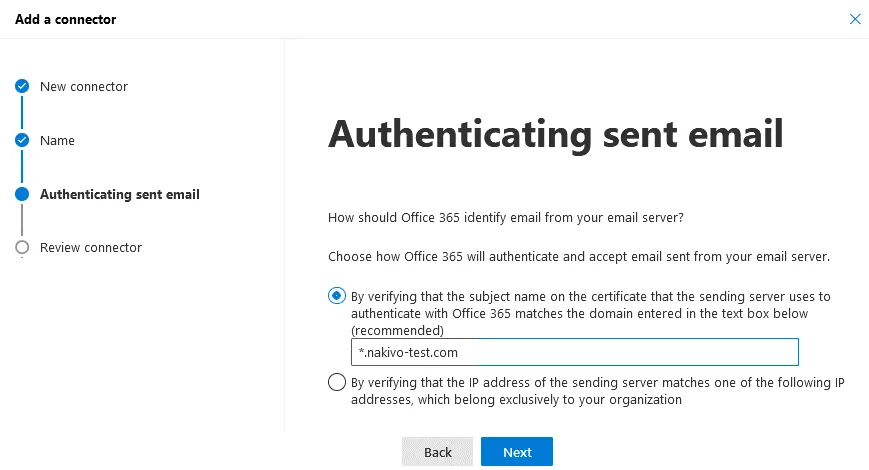Screen dimensions: 869x470
Task: Click the New connector step checkmark icon
Action: (22, 87)
